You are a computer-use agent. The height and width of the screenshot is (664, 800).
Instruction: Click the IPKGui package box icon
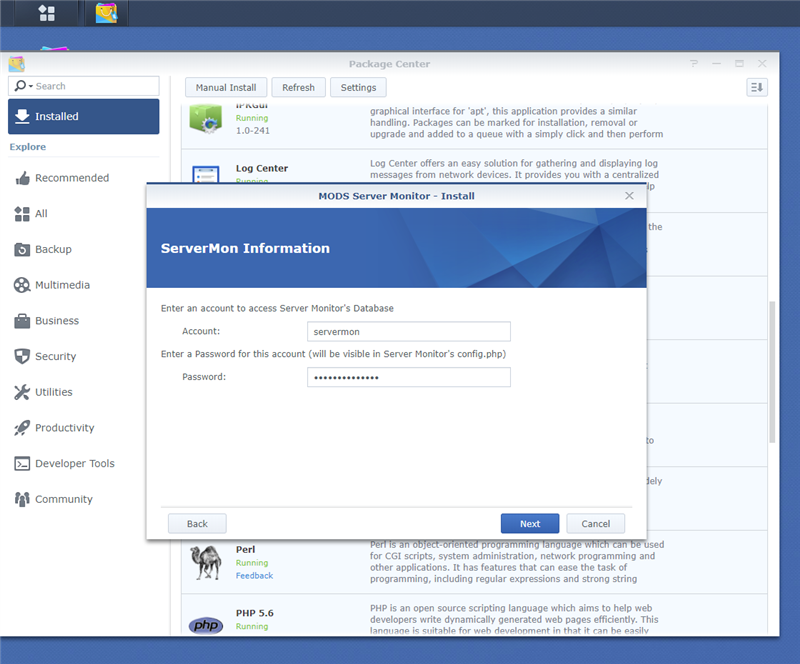[206, 118]
